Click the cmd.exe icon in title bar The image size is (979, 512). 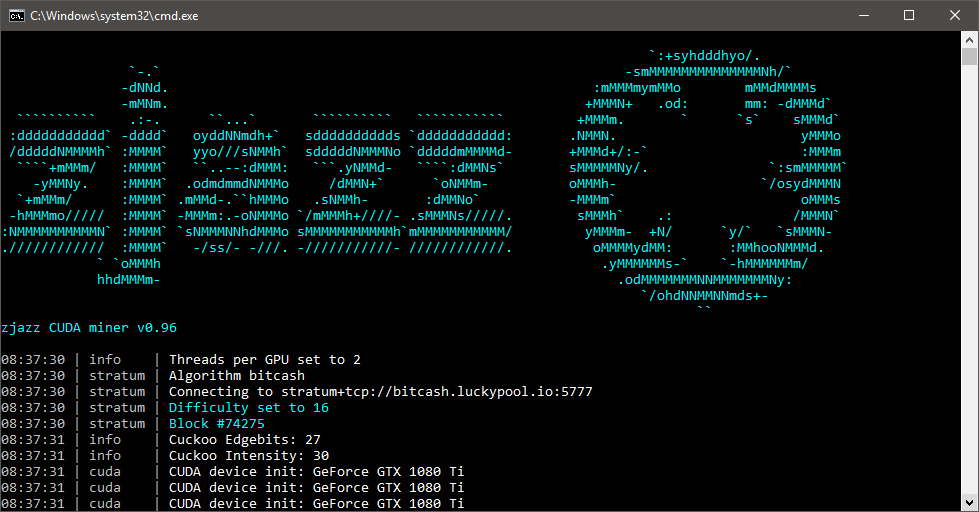[x=16, y=16]
